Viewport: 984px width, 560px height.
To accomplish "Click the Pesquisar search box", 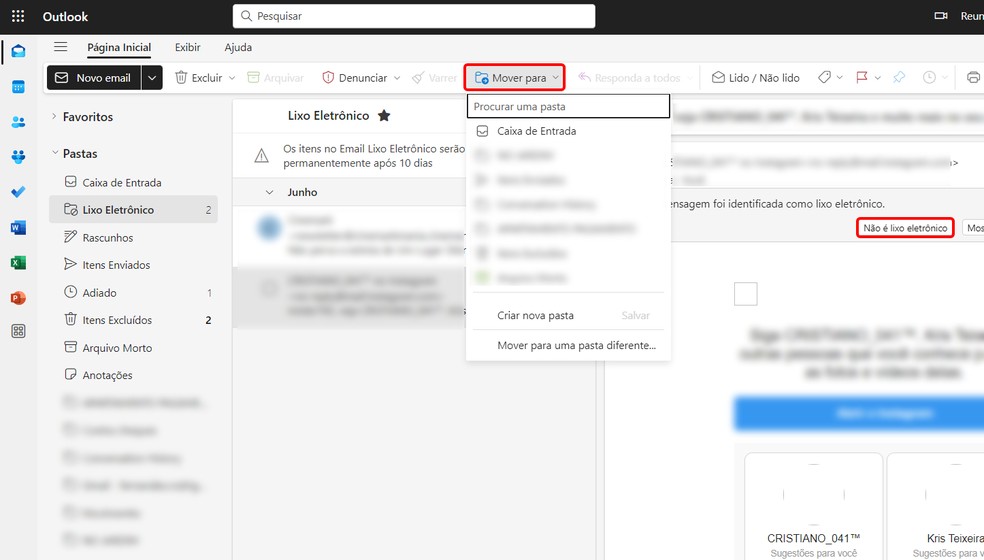I will coord(414,16).
